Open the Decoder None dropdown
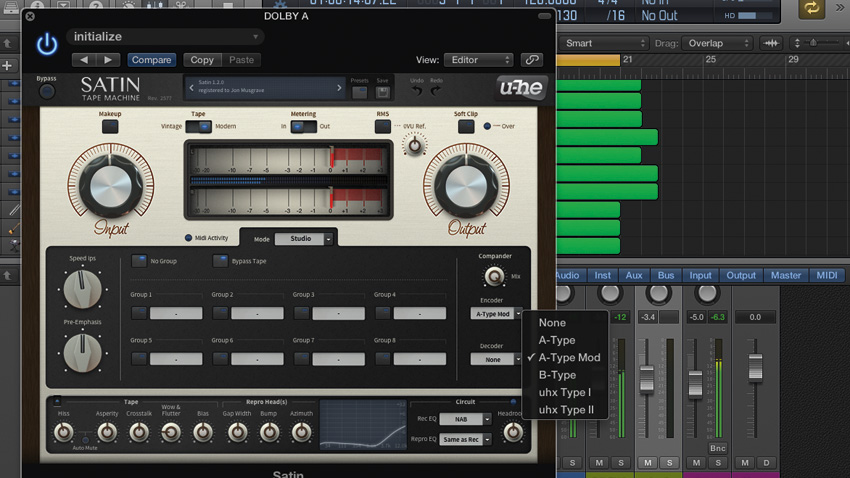Screen dimensions: 850x478 496,359
